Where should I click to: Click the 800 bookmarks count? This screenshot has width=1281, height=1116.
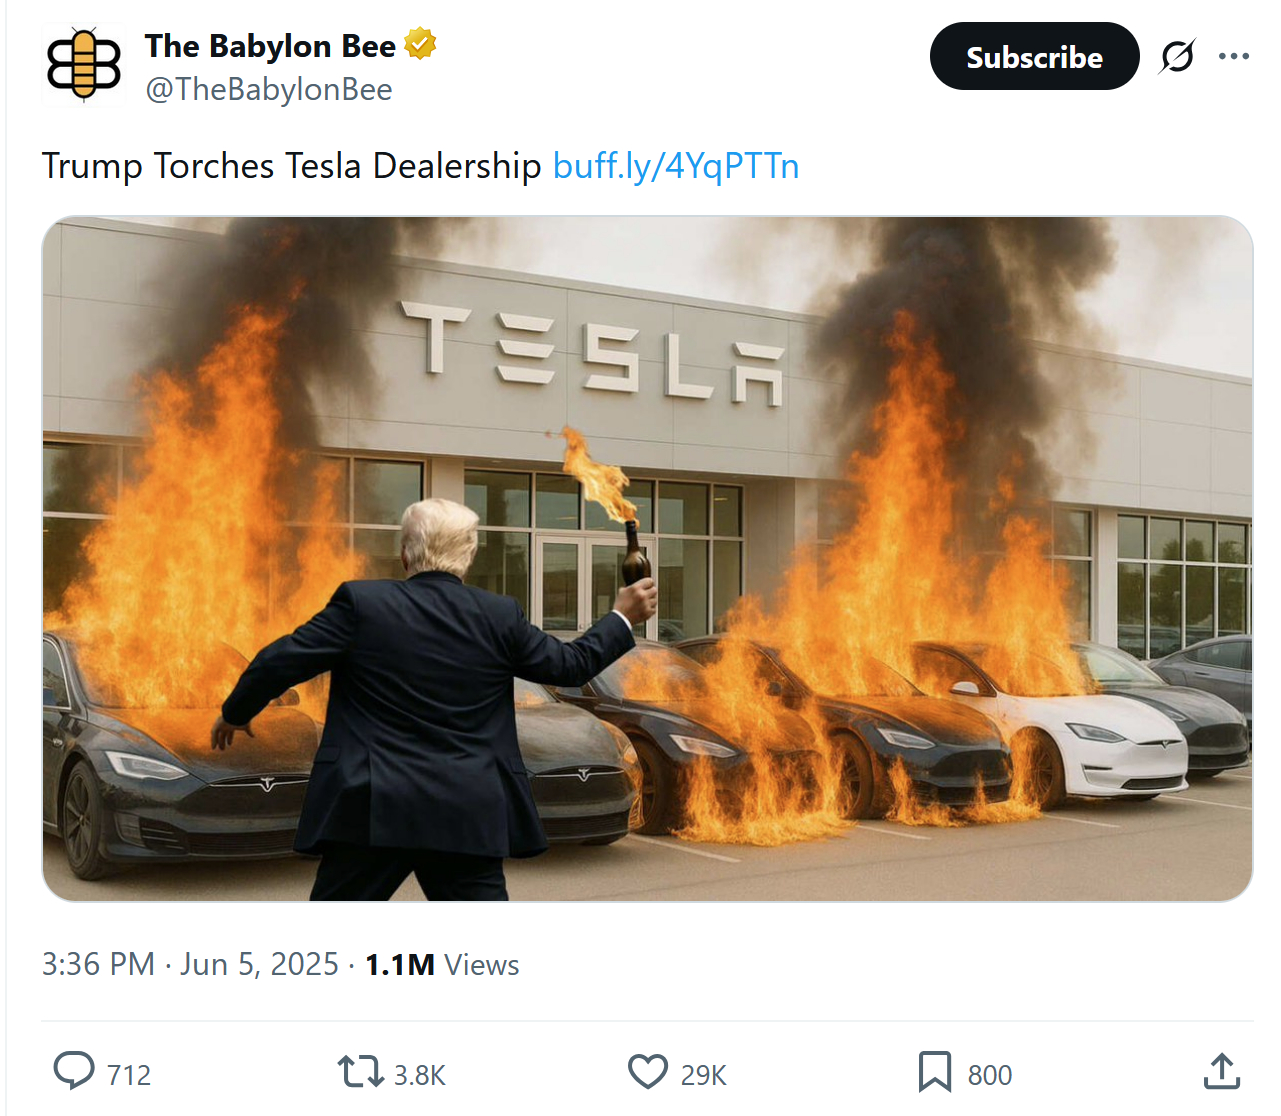pos(990,1075)
